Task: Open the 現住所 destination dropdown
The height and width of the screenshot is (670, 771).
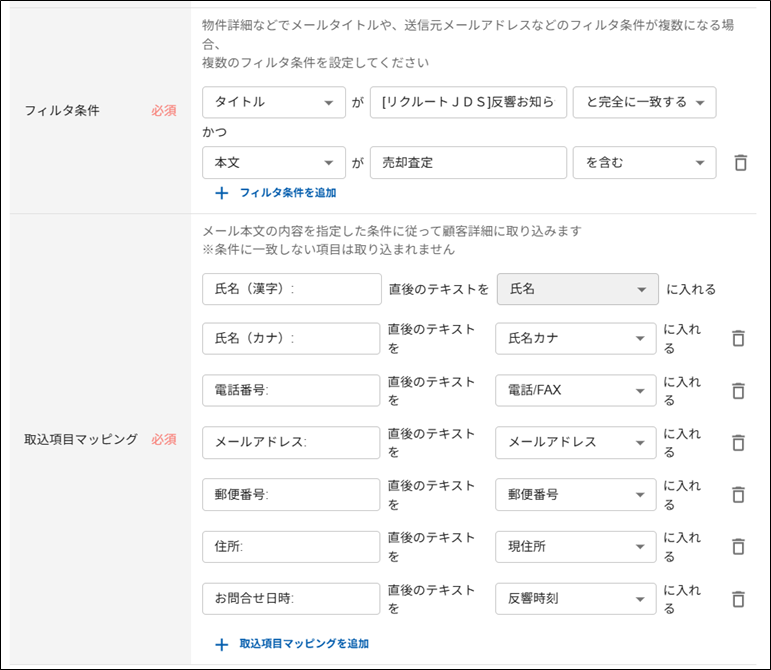Action: point(576,547)
